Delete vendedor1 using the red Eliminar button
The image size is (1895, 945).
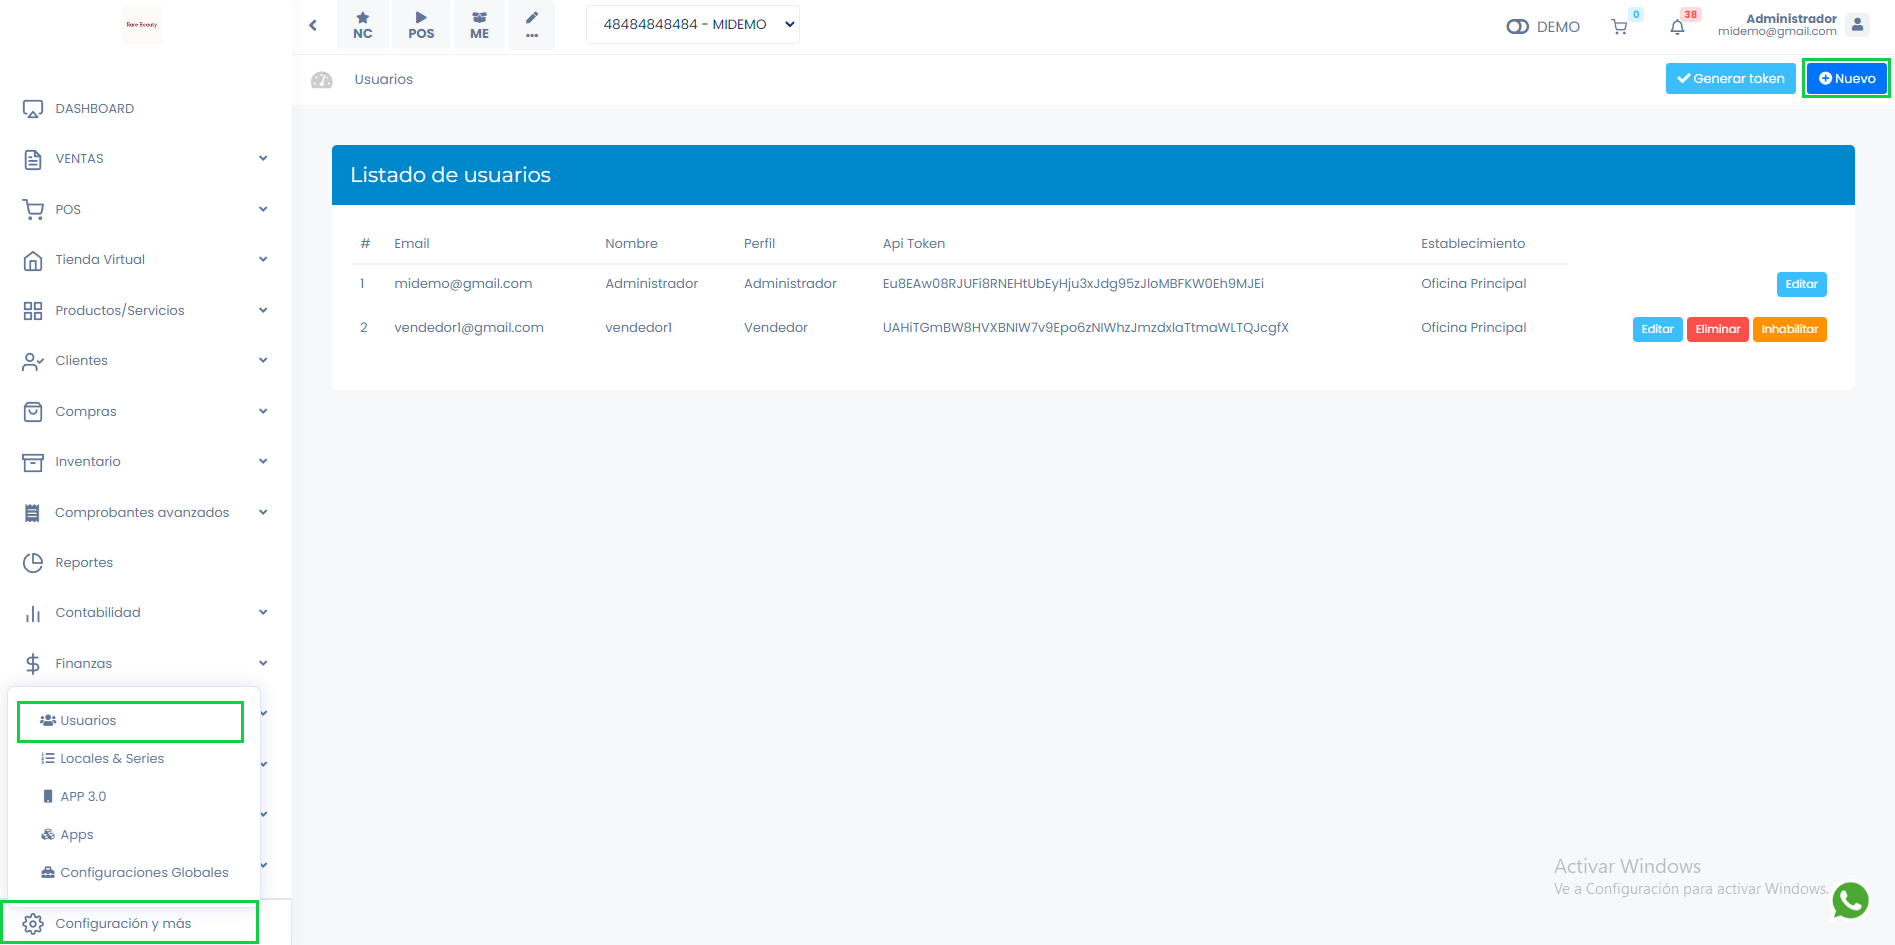click(x=1717, y=329)
